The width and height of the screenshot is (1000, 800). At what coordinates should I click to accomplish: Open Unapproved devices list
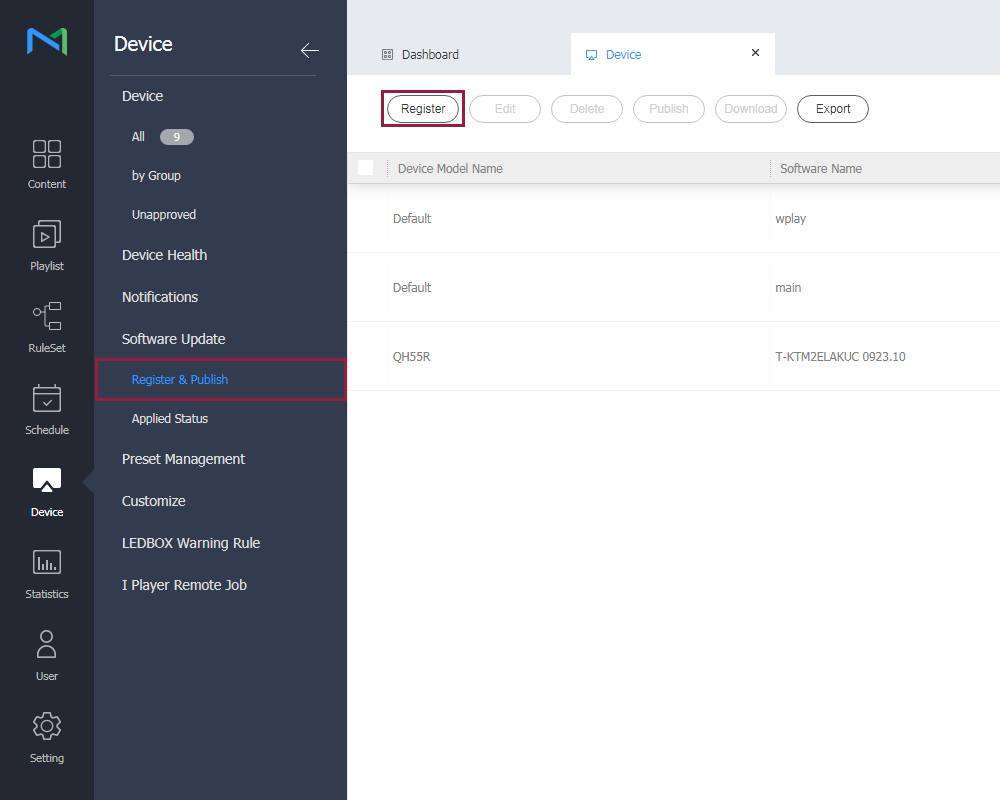click(x=164, y=215)
